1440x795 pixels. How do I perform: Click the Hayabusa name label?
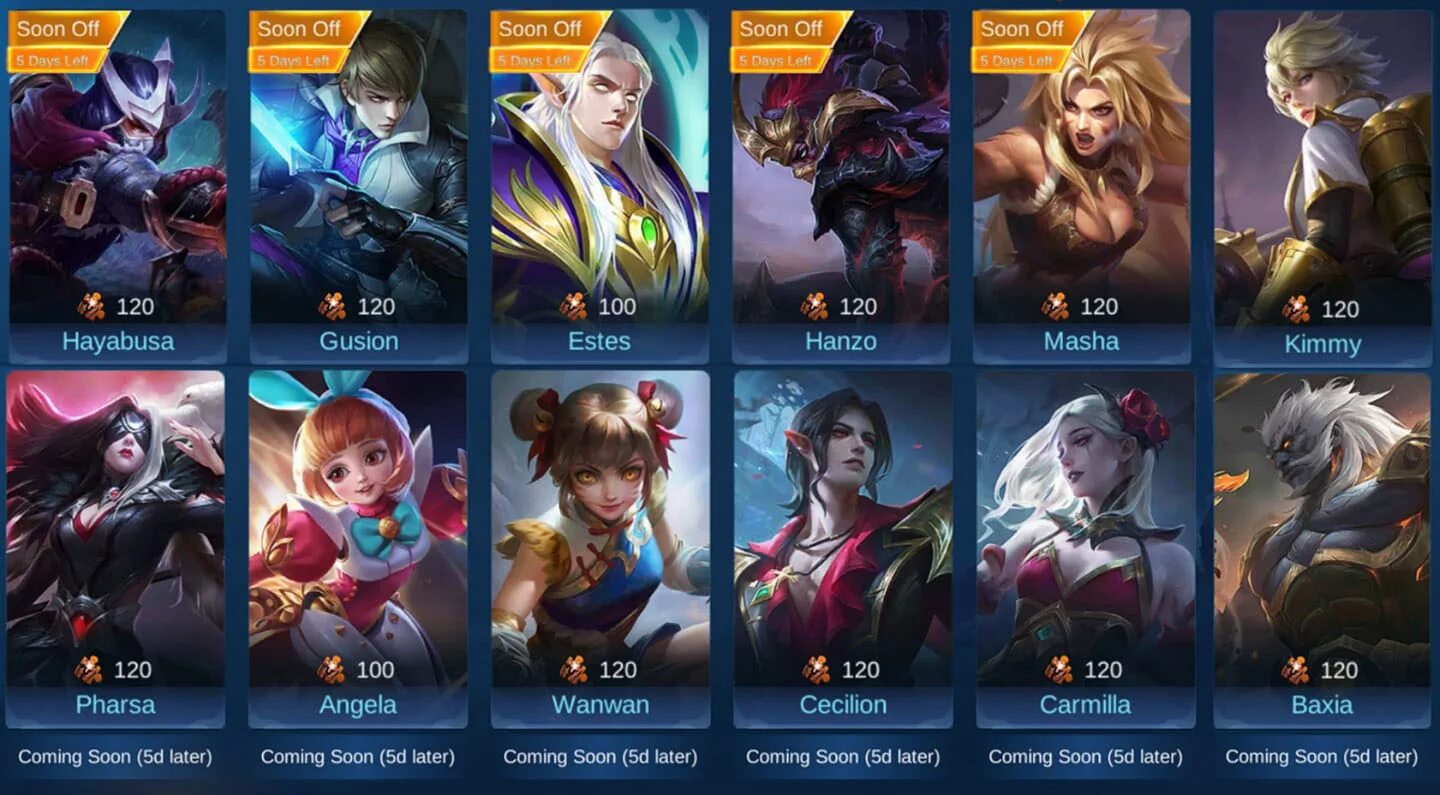pos(118,341)
